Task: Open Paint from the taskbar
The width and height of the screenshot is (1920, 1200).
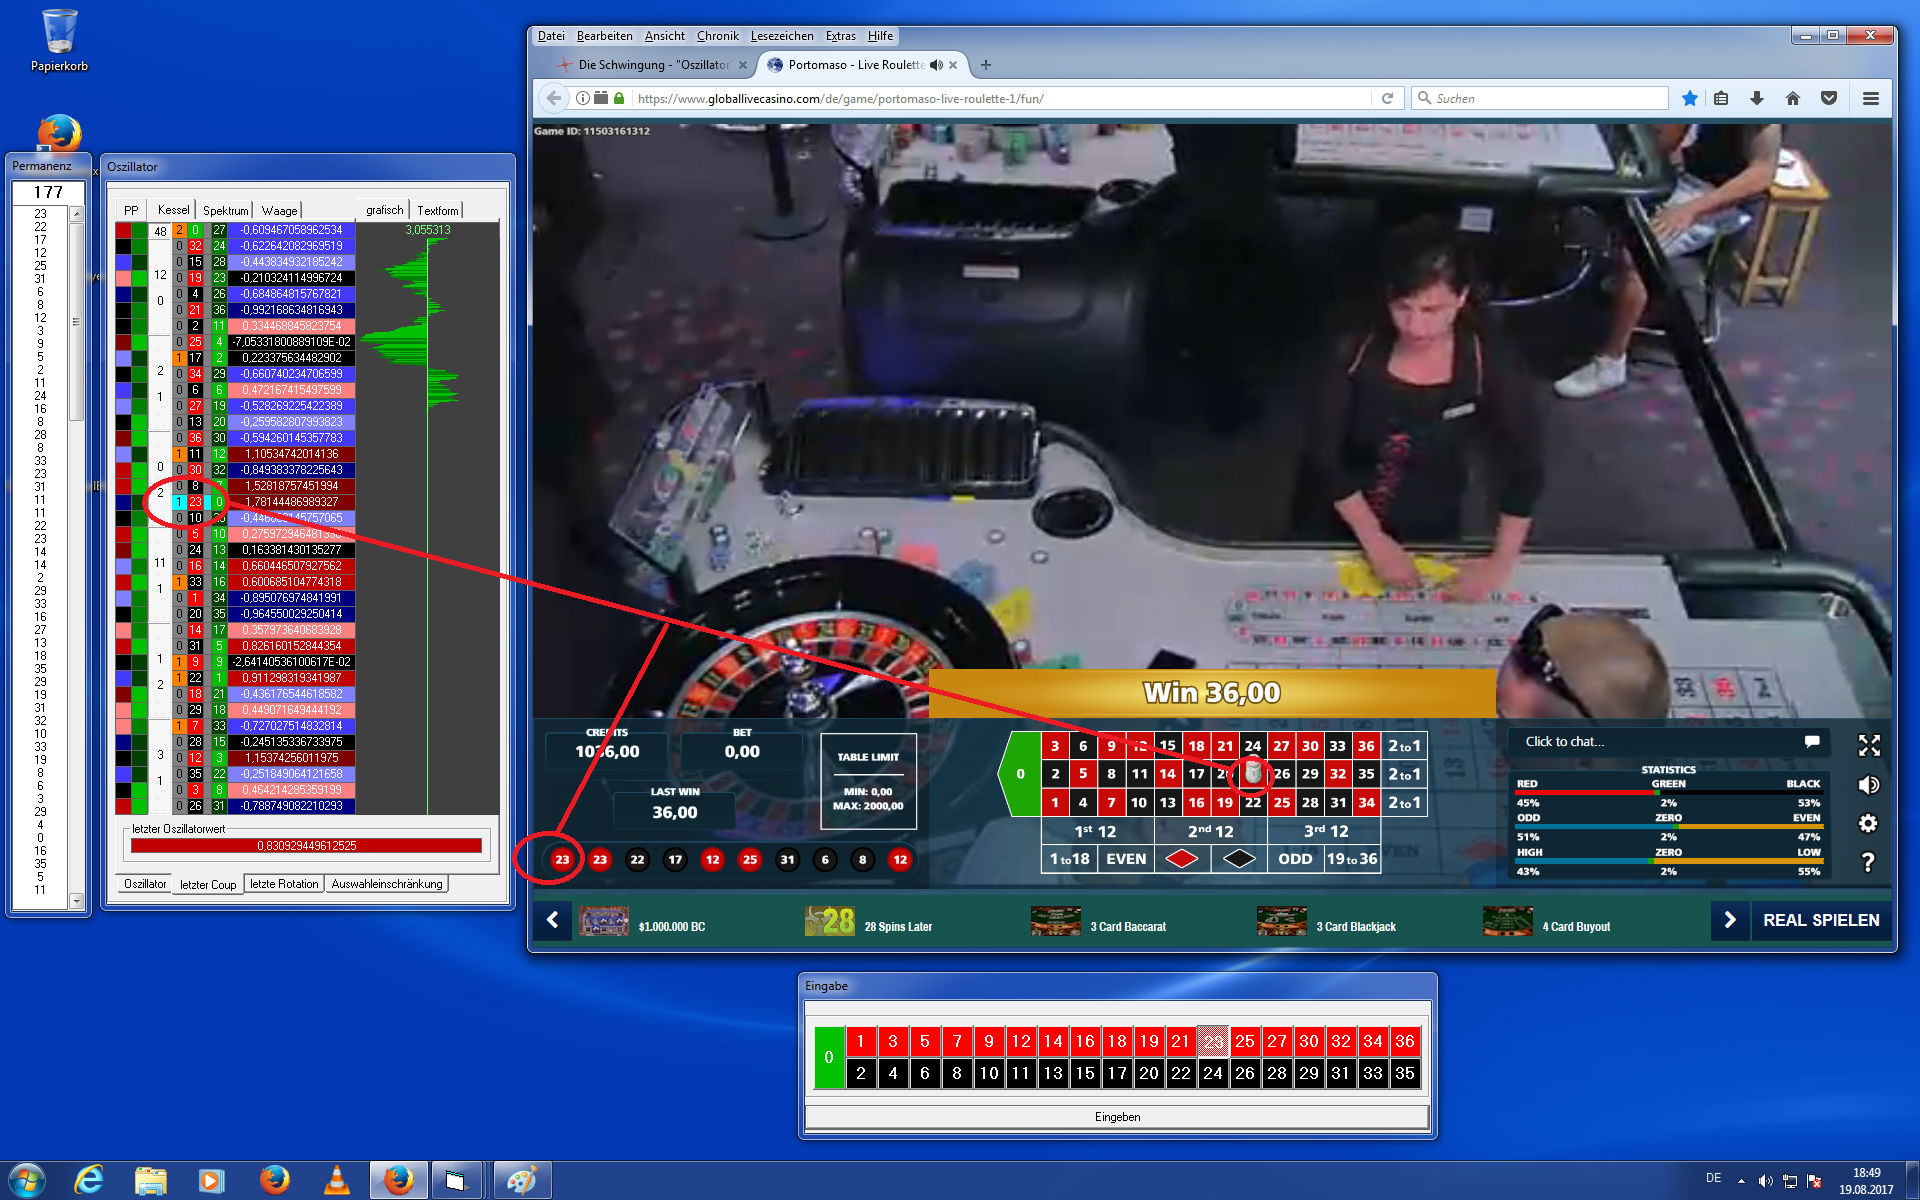Action: [x=521, y=1180]
